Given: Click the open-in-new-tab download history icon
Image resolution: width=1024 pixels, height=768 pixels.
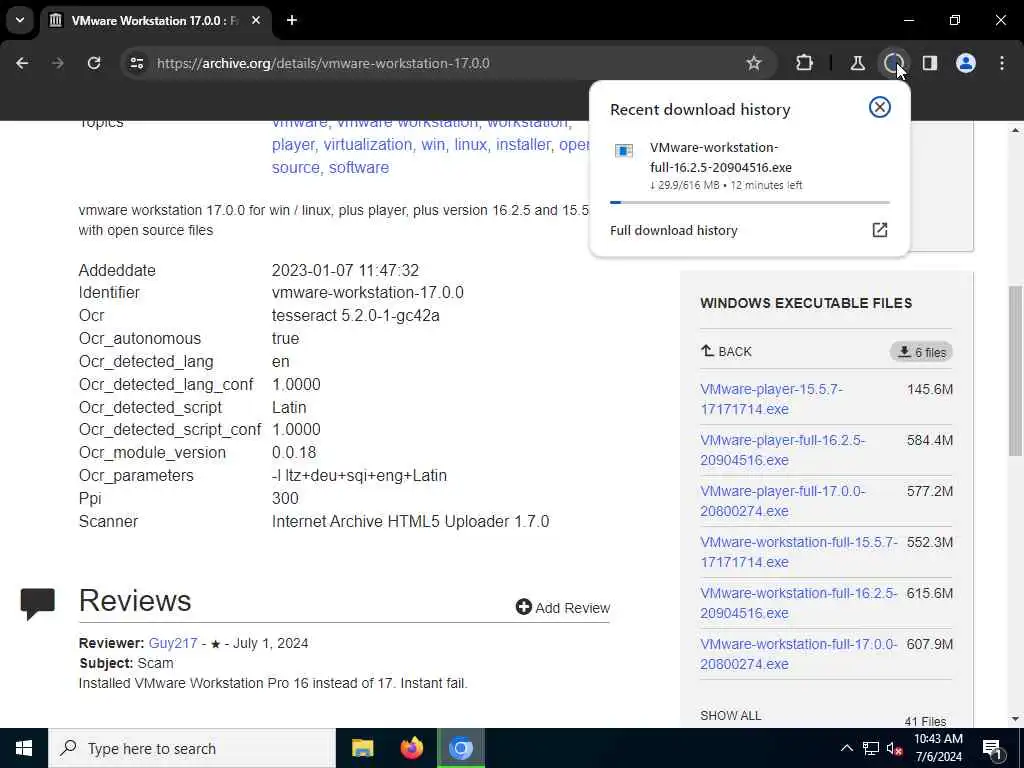Looking at the screenshot, I should (880, 230).
